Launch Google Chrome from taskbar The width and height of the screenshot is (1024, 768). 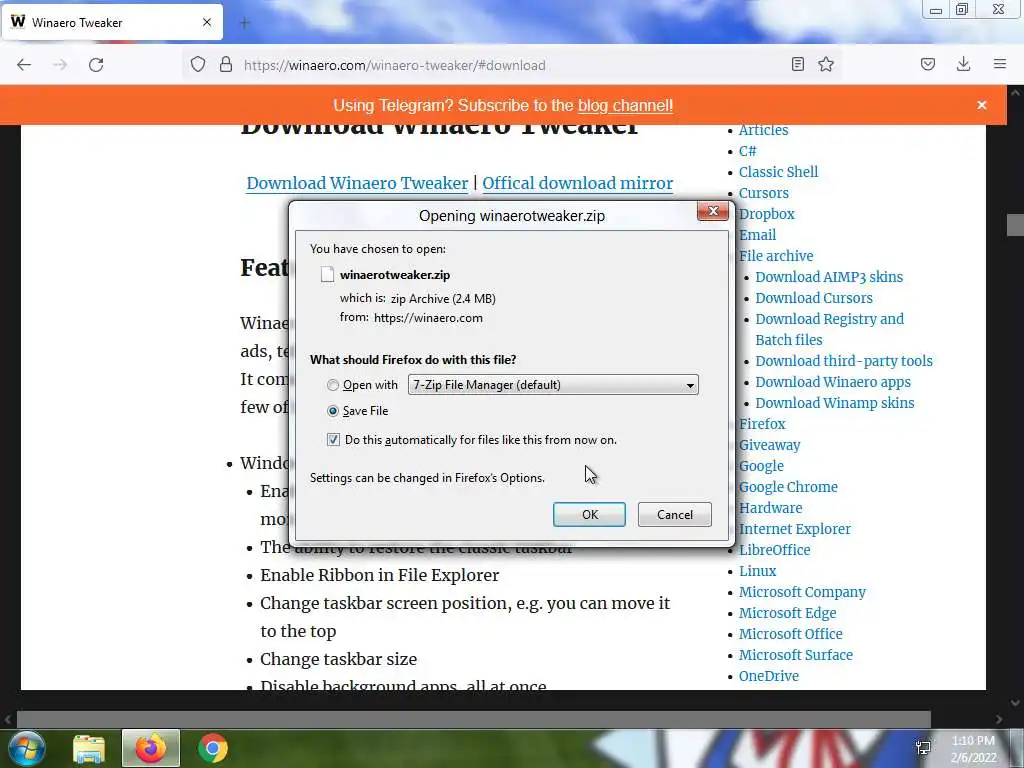pyautogui.click(x=212, y=748)
